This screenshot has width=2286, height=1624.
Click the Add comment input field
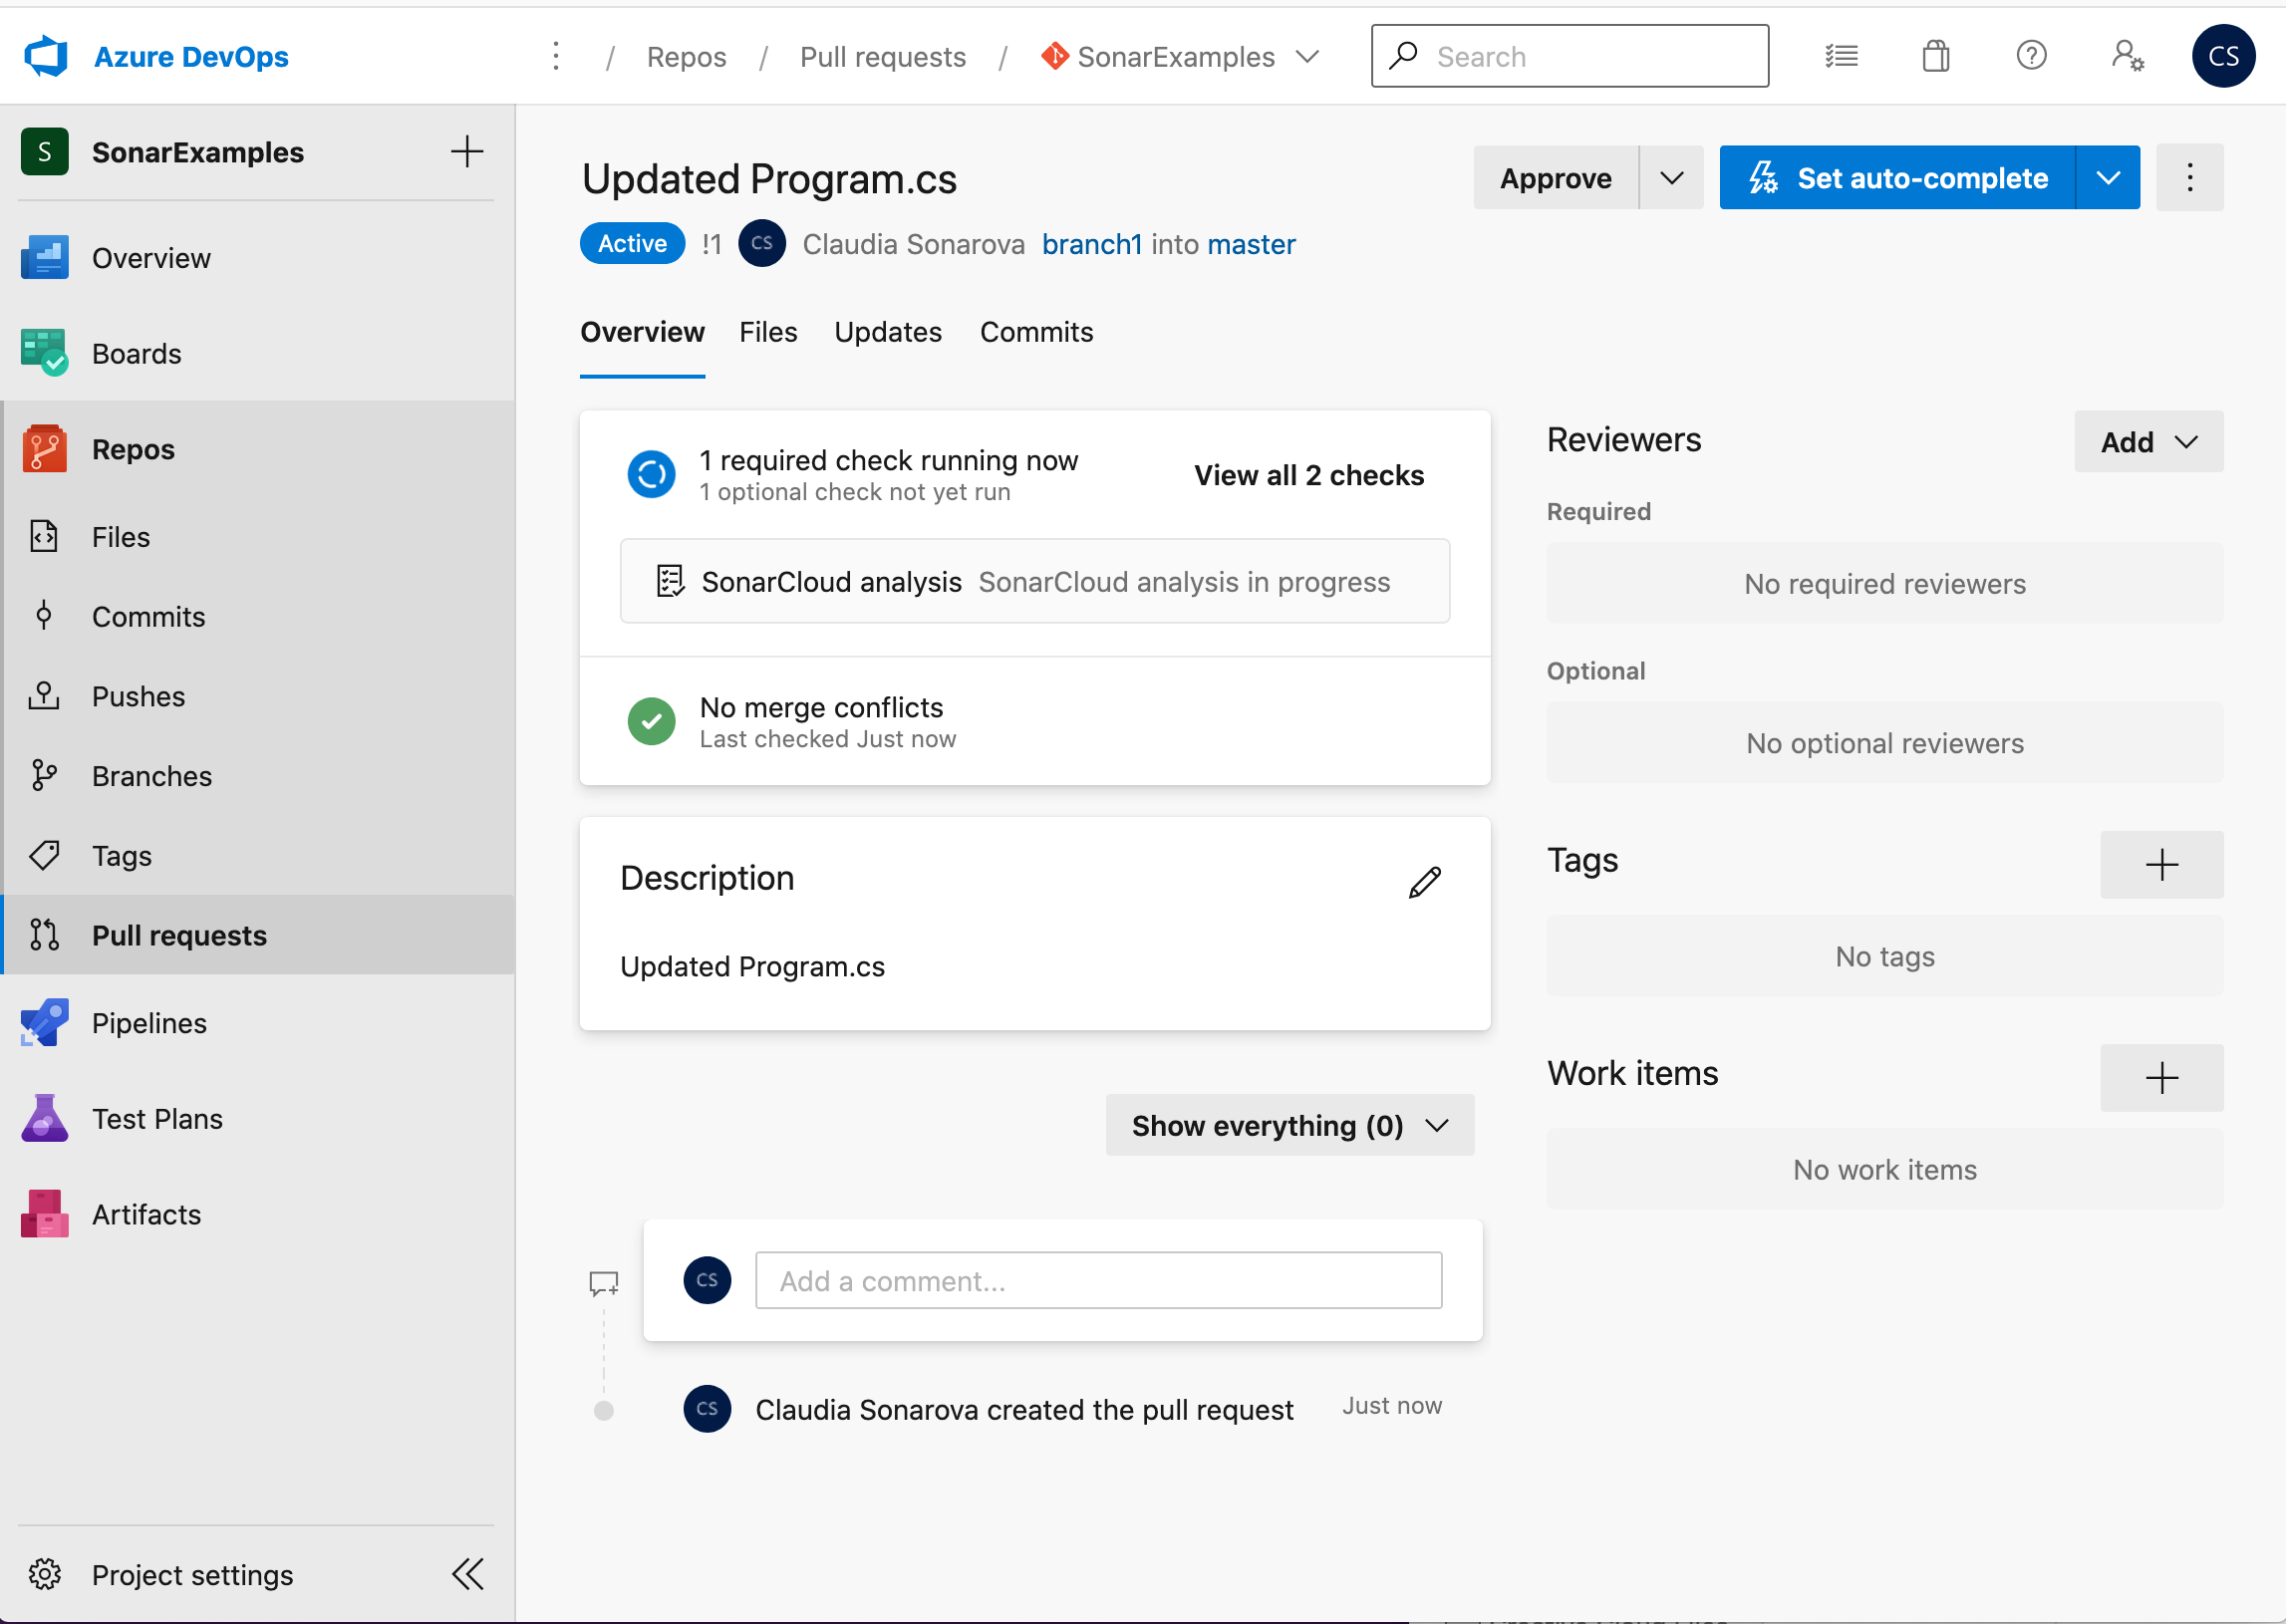tap(1098, 1281)
